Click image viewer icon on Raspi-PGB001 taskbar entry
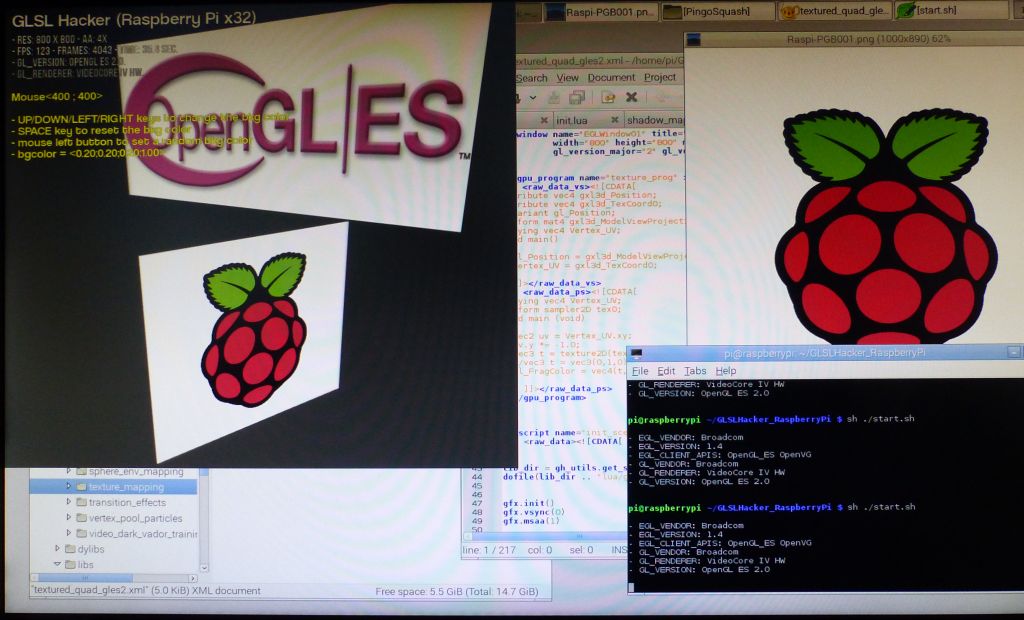Screen dimensions: 1024x620 coord(556,12)
